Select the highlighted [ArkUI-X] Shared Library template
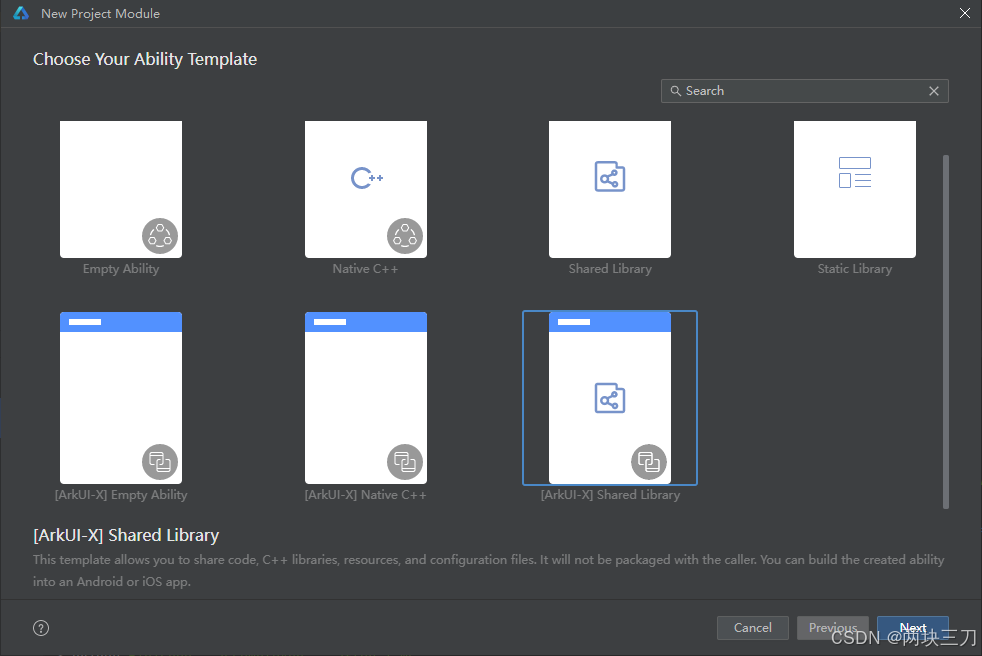982x656 pixels. tap(610, 398)
